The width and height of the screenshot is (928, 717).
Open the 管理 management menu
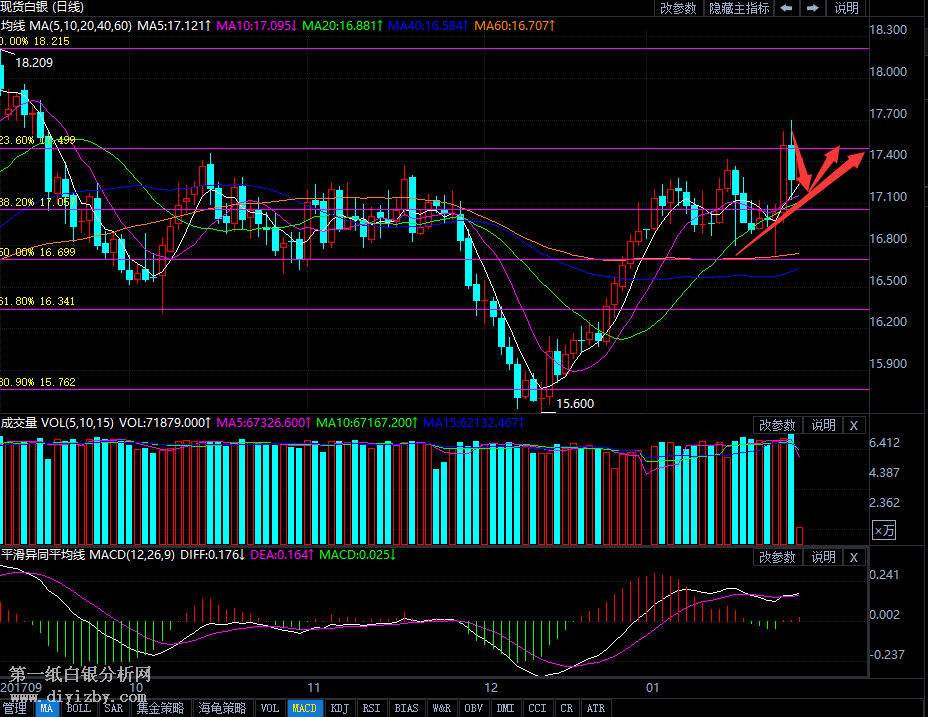click(x=15, y=708)
